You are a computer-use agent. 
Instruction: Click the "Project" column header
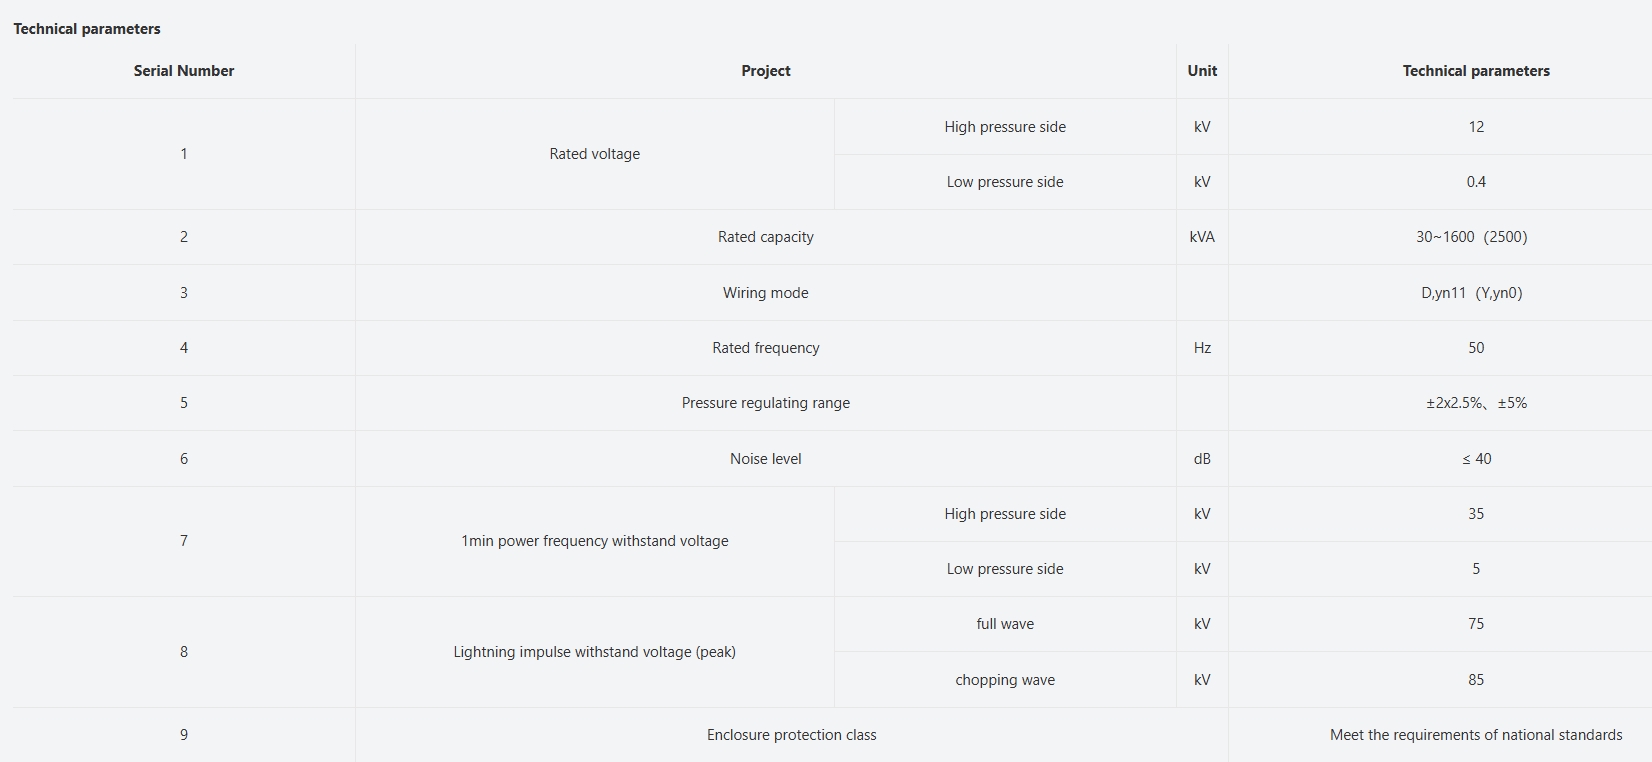[x=766, y=71]
